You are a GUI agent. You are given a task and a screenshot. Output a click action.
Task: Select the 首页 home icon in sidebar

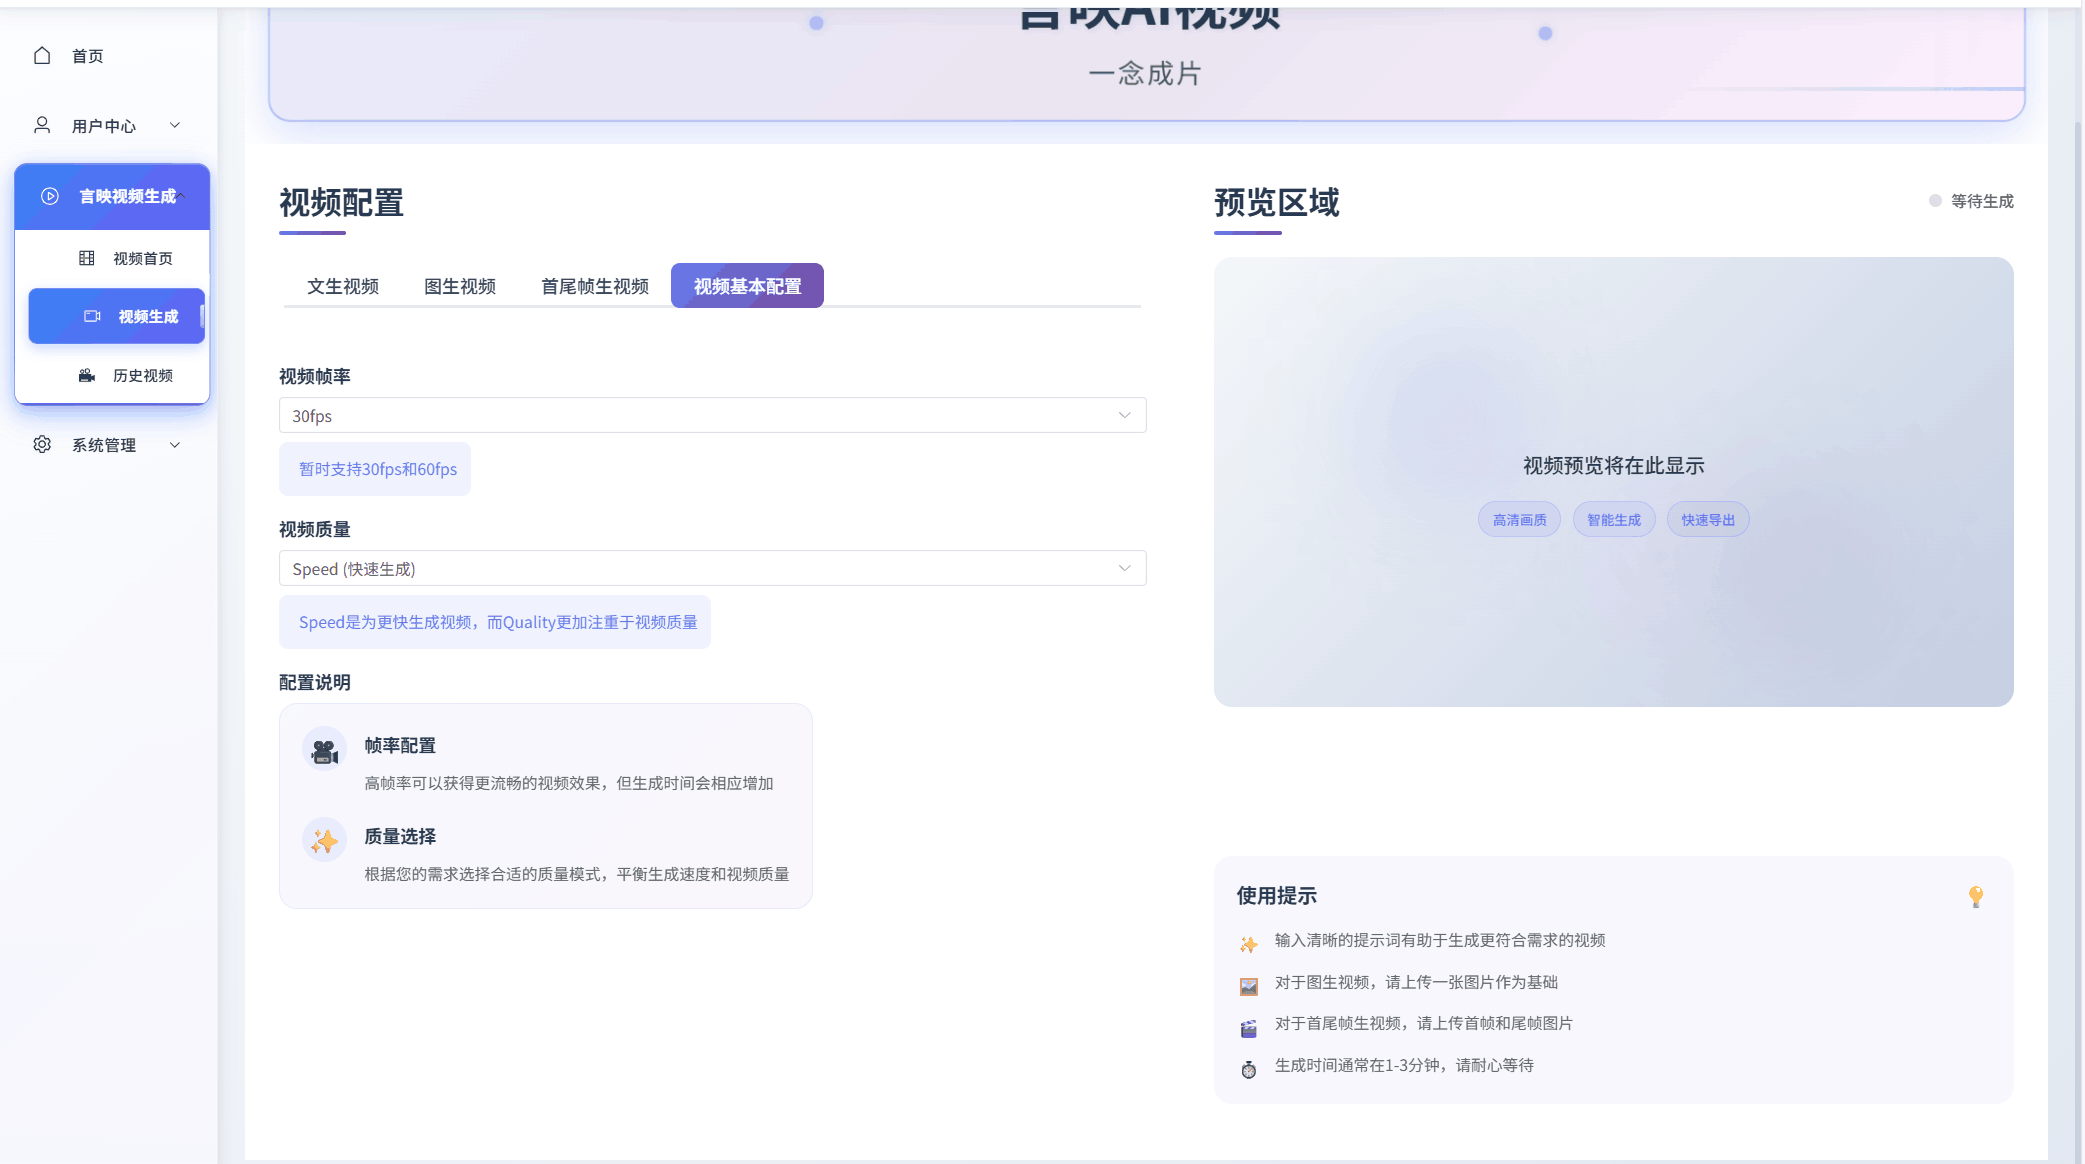point(42,56)
